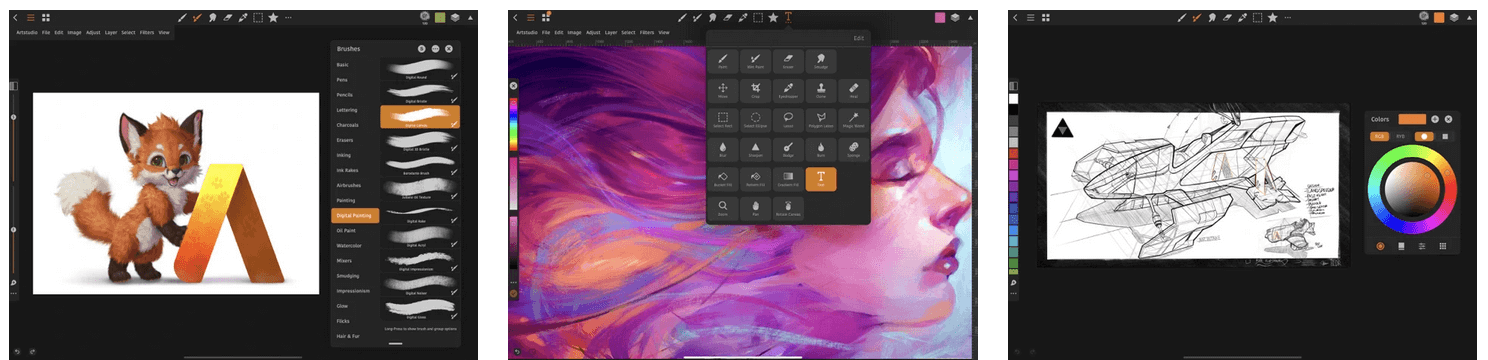Select the Hair & Fur brush category

pos(347,336)
